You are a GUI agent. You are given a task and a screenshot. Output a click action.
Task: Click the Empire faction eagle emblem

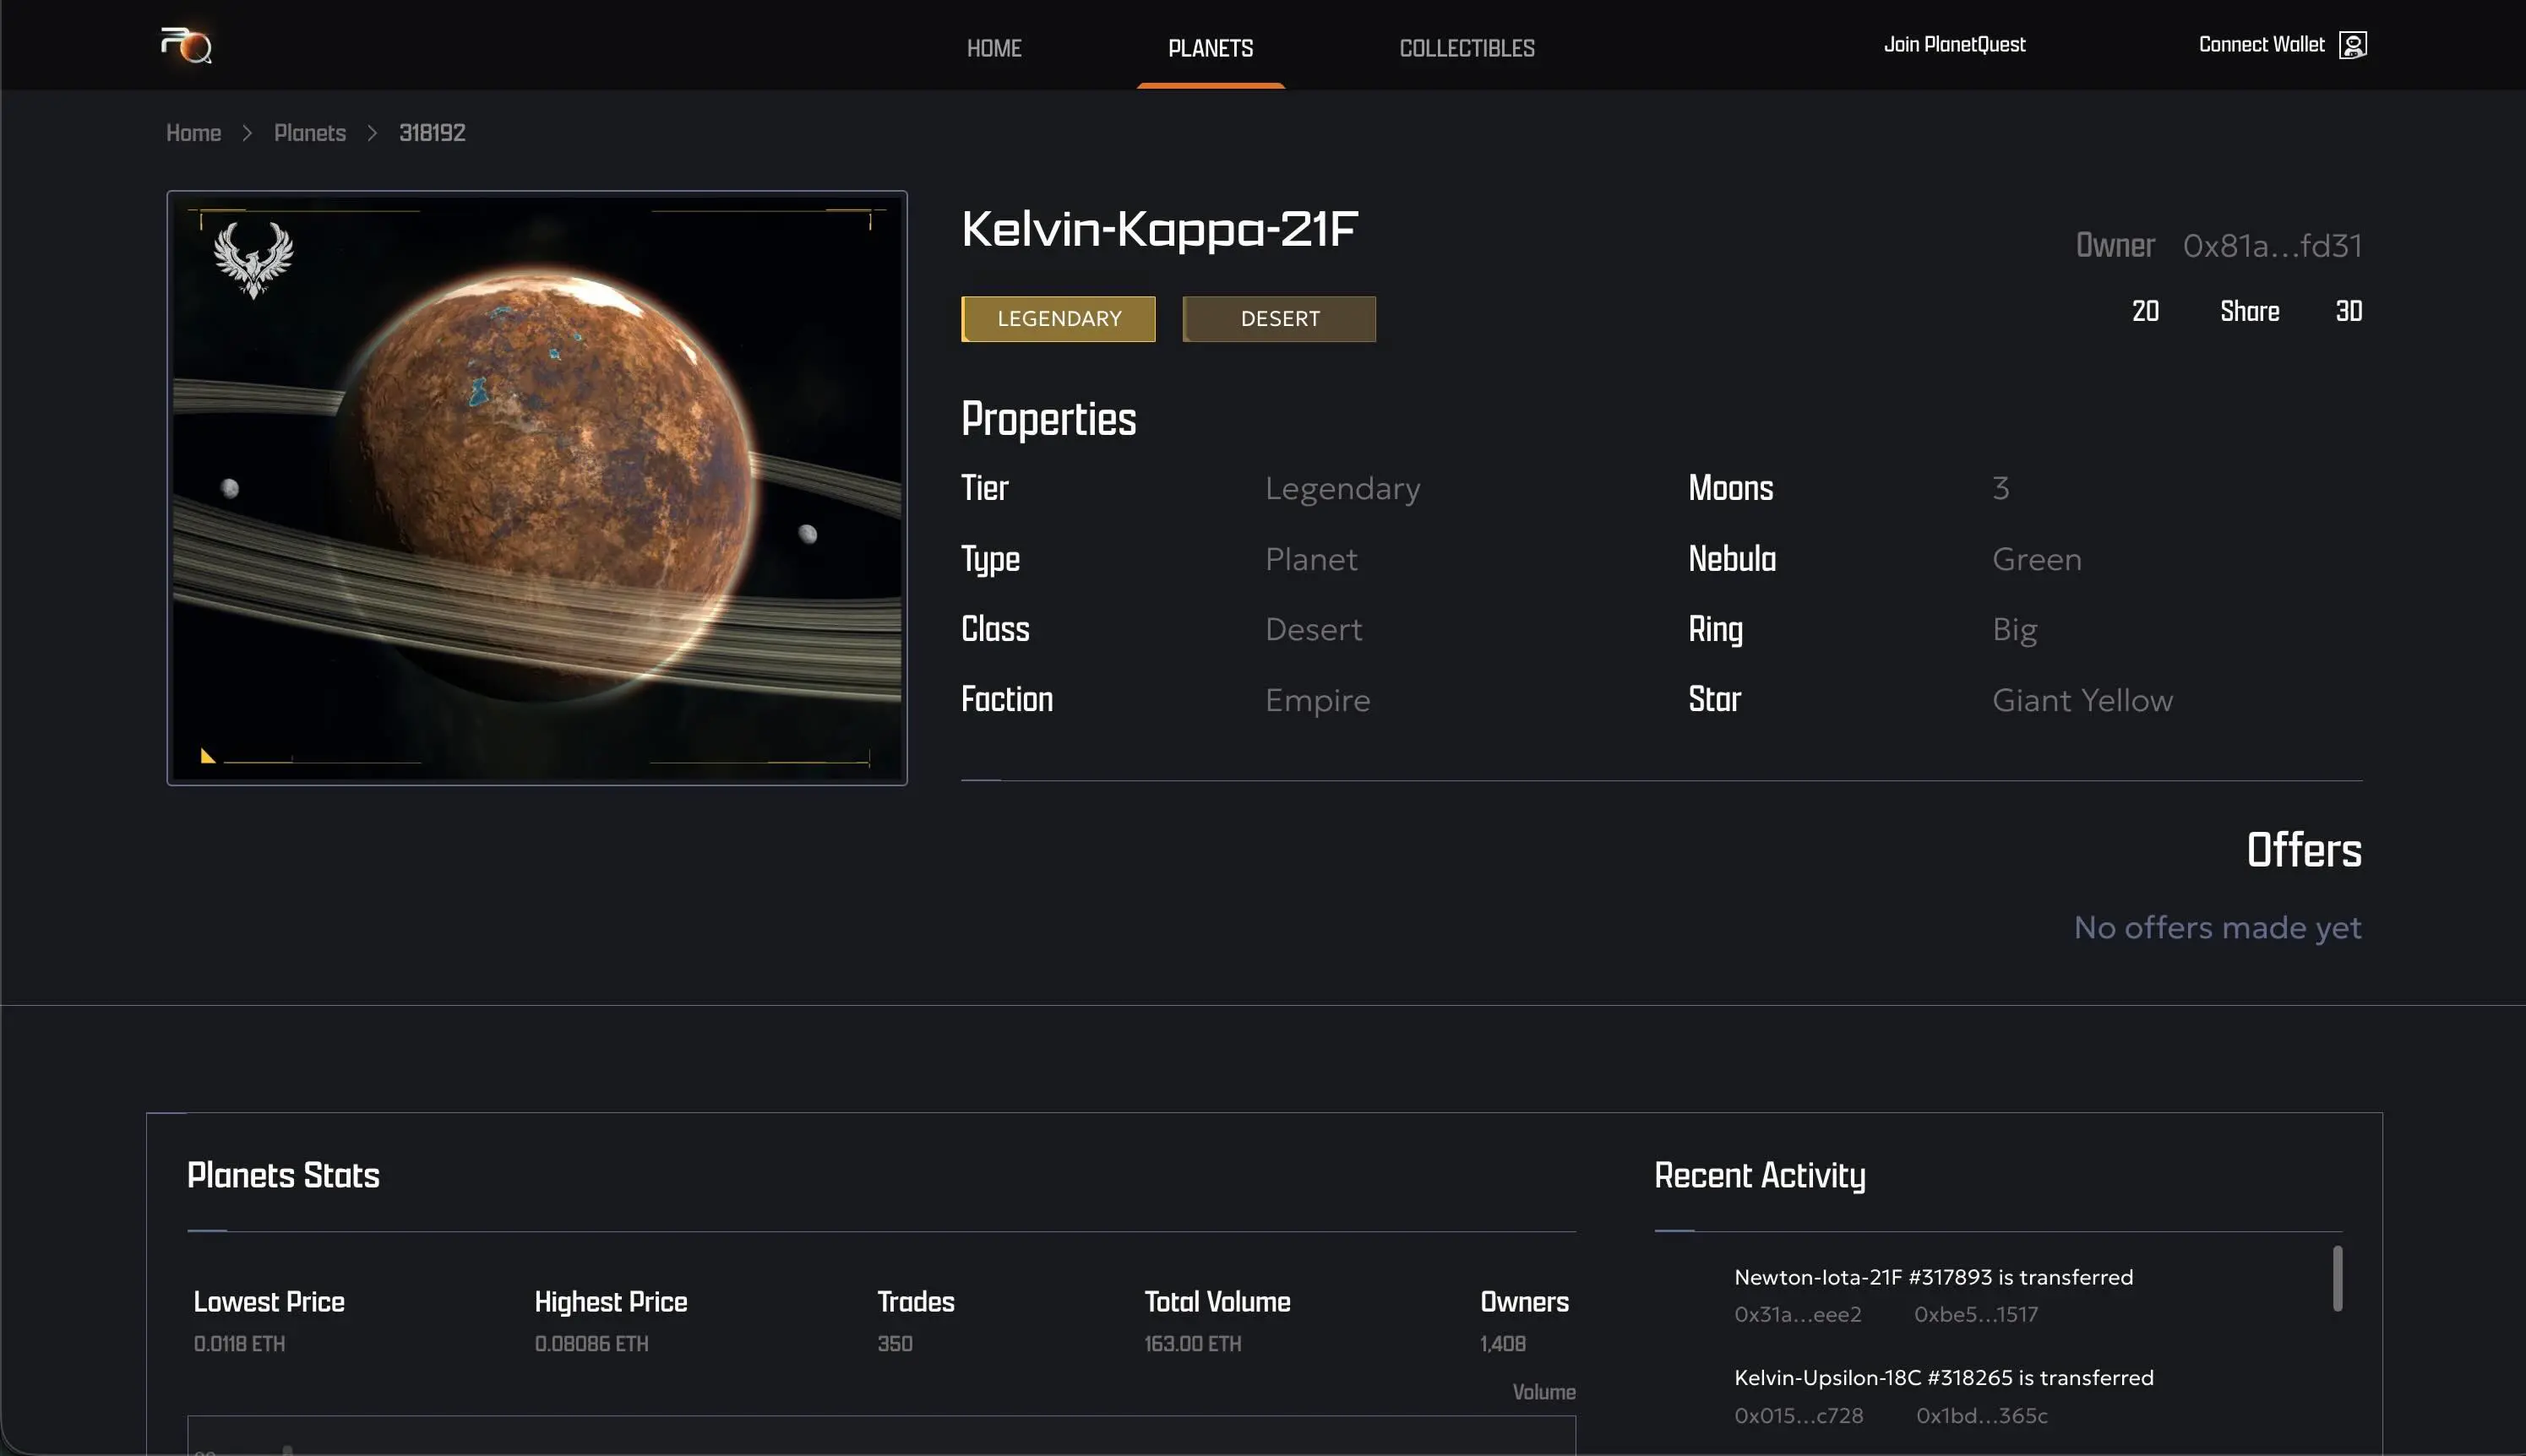(254, 260)
